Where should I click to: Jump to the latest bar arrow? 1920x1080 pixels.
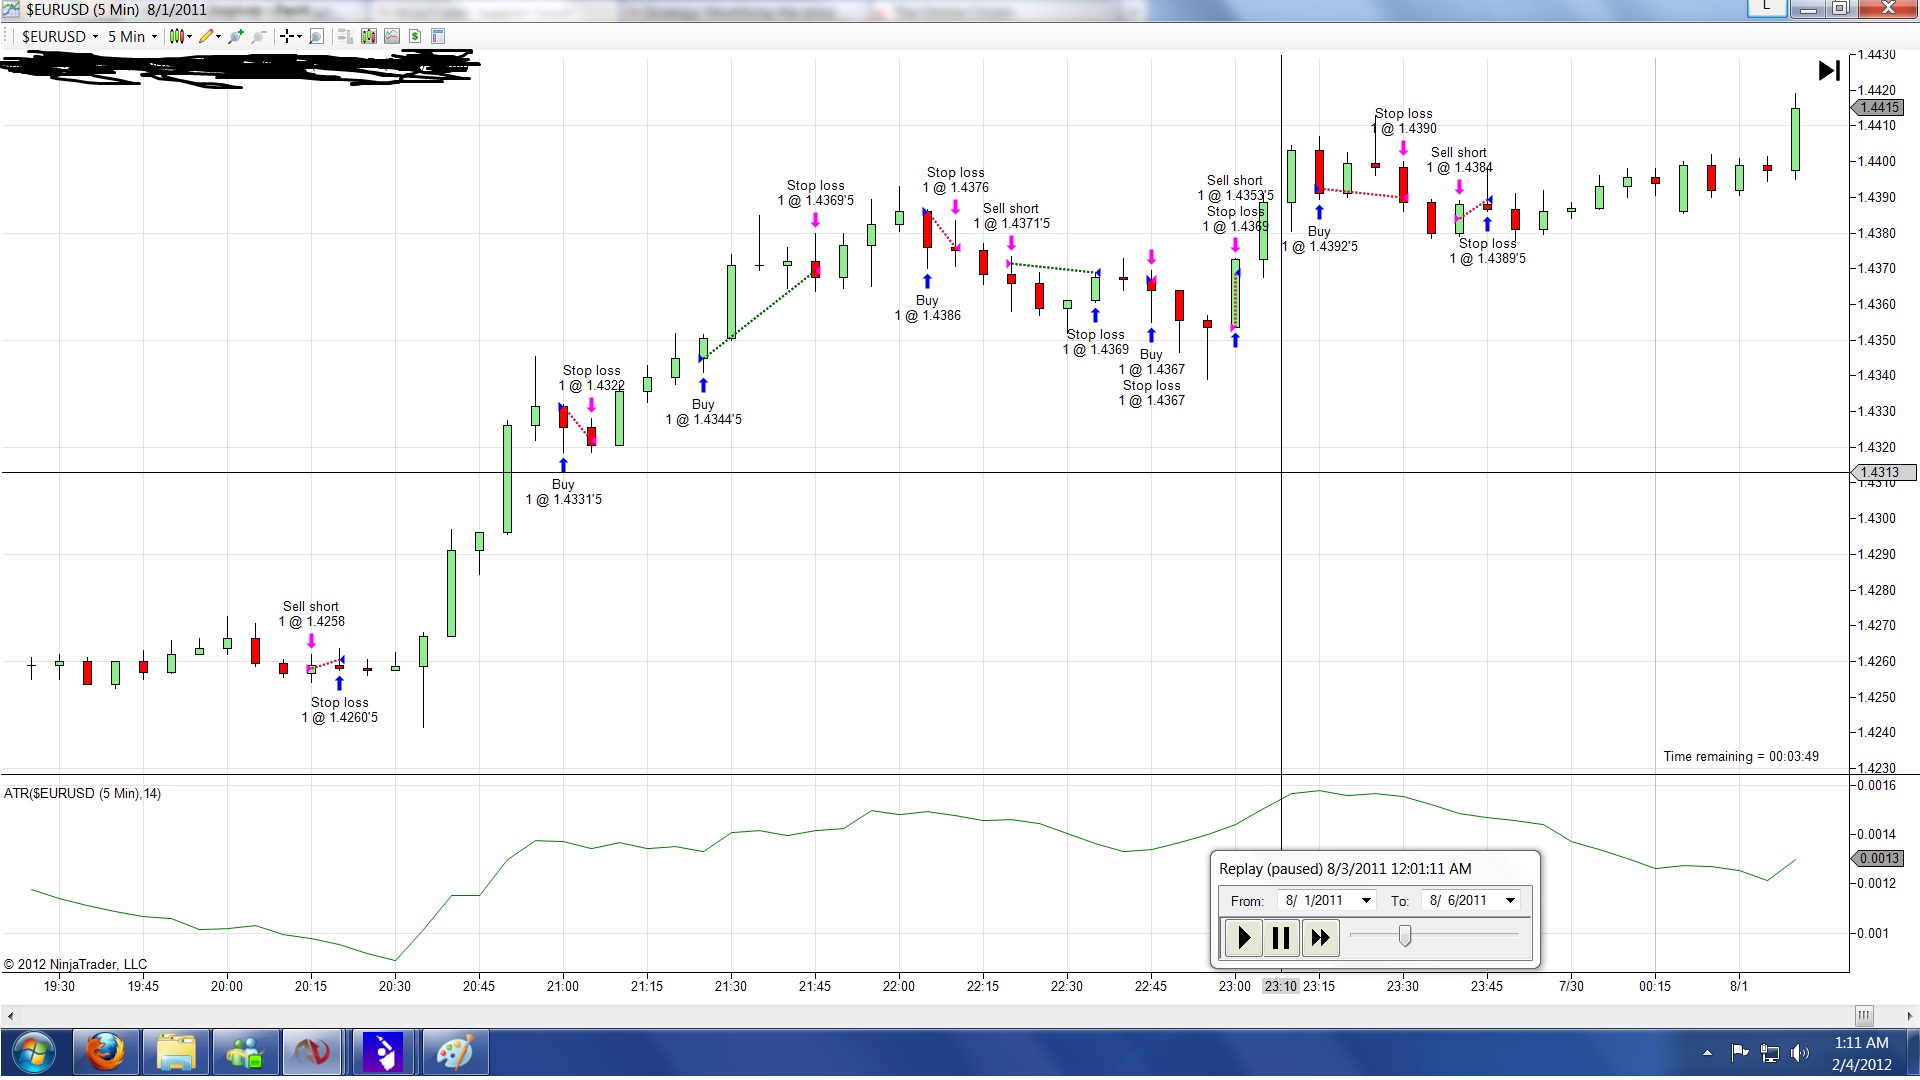[1828, 70]
